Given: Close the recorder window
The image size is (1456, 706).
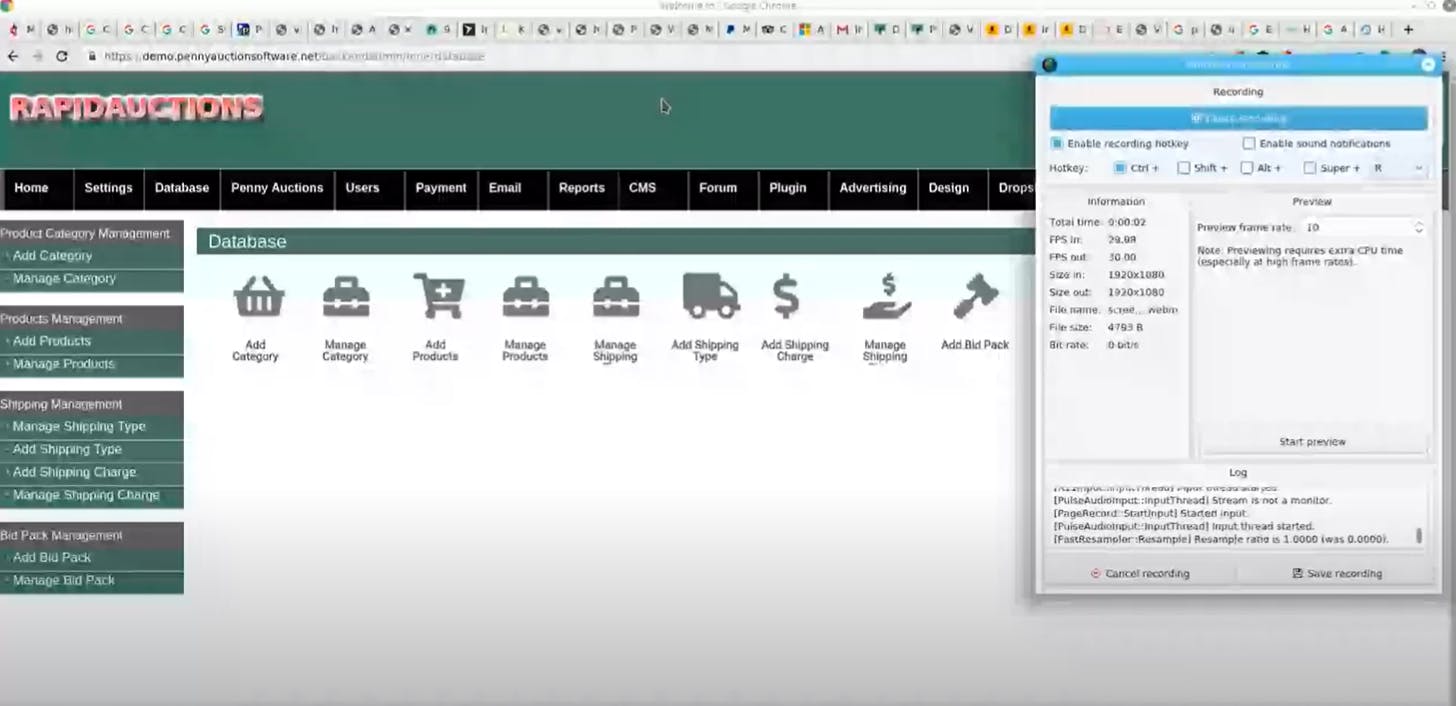Looking at the screenshot, I should [1428, 64].
